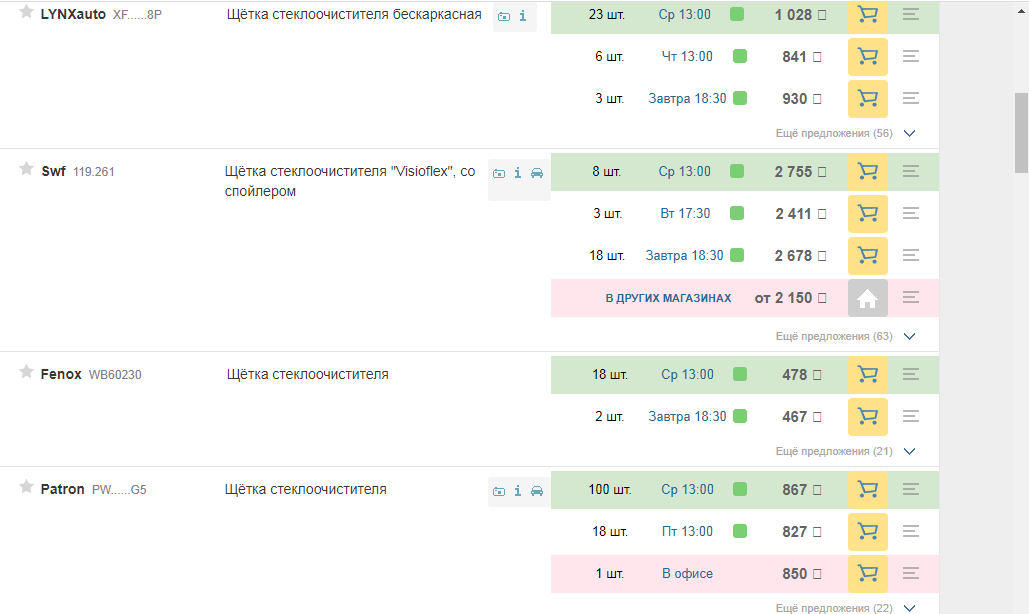Mark Patron wiper as favorite with star
Screen dimensions: 1029x614
[27, 487]
